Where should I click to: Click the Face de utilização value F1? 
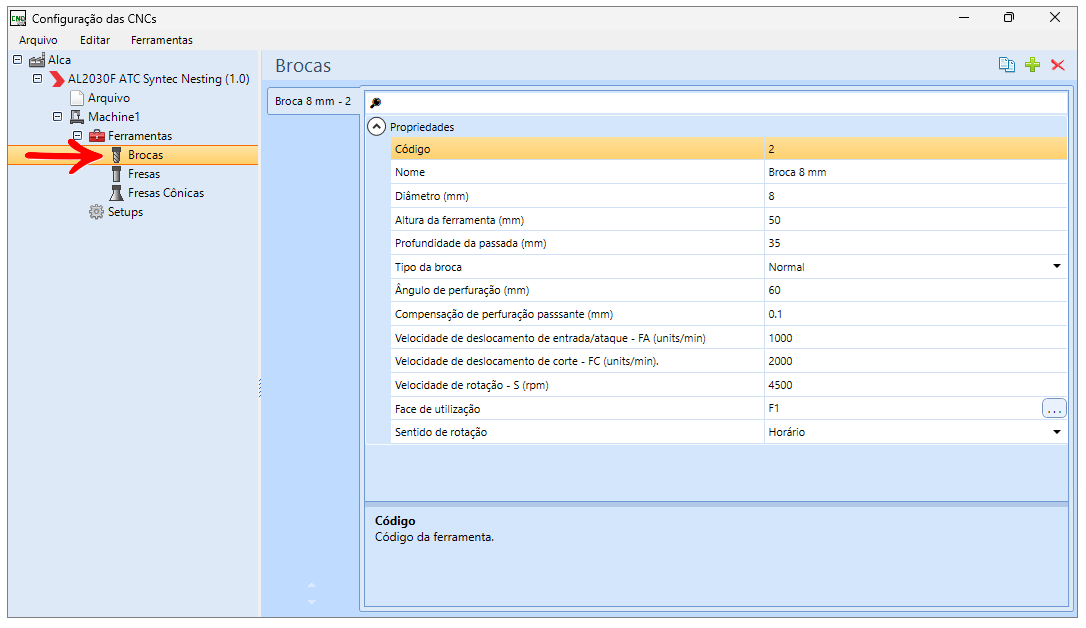pyautogui.click(x=902, y=409)
